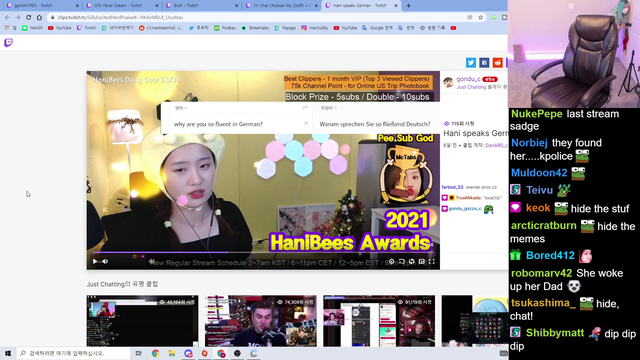The width and height of the screenshot is (640, 360).
Task: Click the clip title Hani speaks German
Action: [476, 133]
